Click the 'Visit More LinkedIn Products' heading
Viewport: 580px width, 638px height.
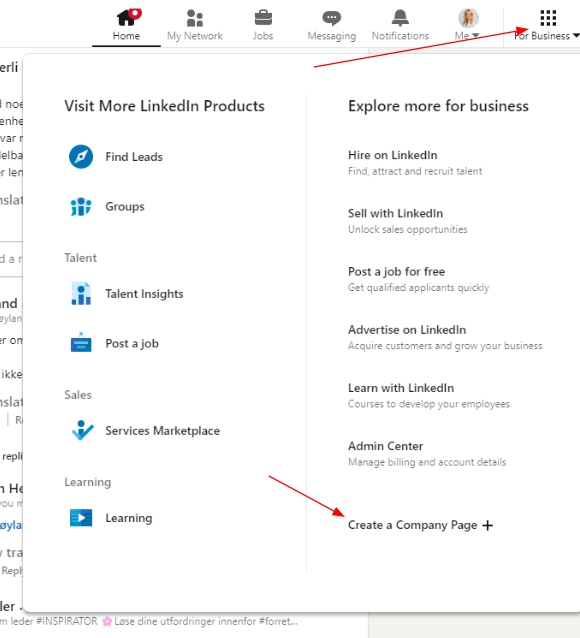(x=164, y=106)
